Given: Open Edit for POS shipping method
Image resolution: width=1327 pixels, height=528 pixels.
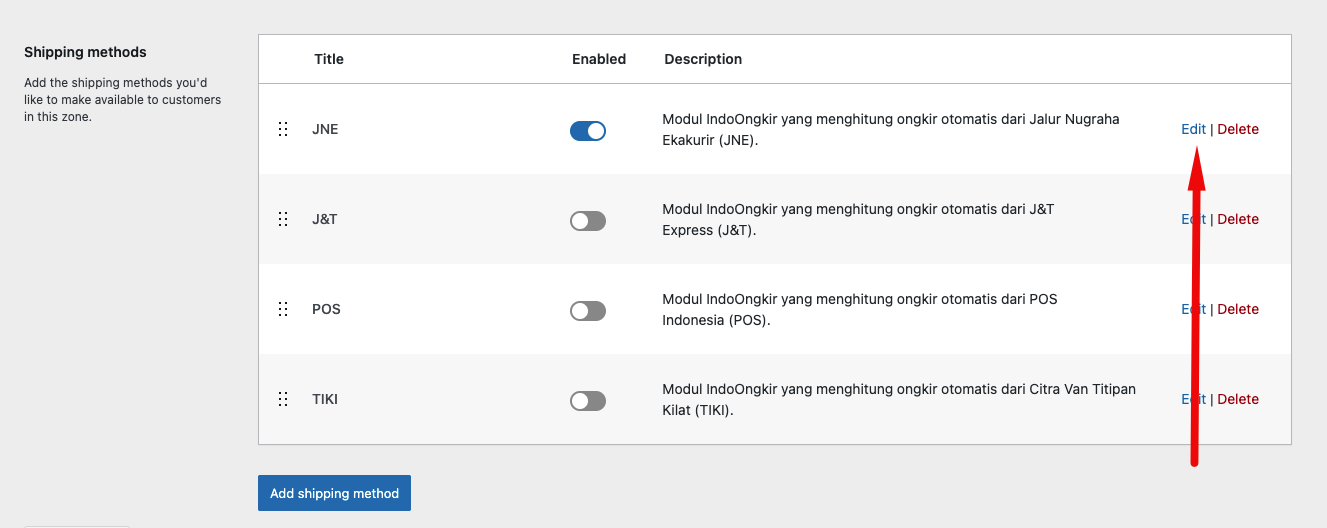Looking at the screenshot, I should [1186, 309].
